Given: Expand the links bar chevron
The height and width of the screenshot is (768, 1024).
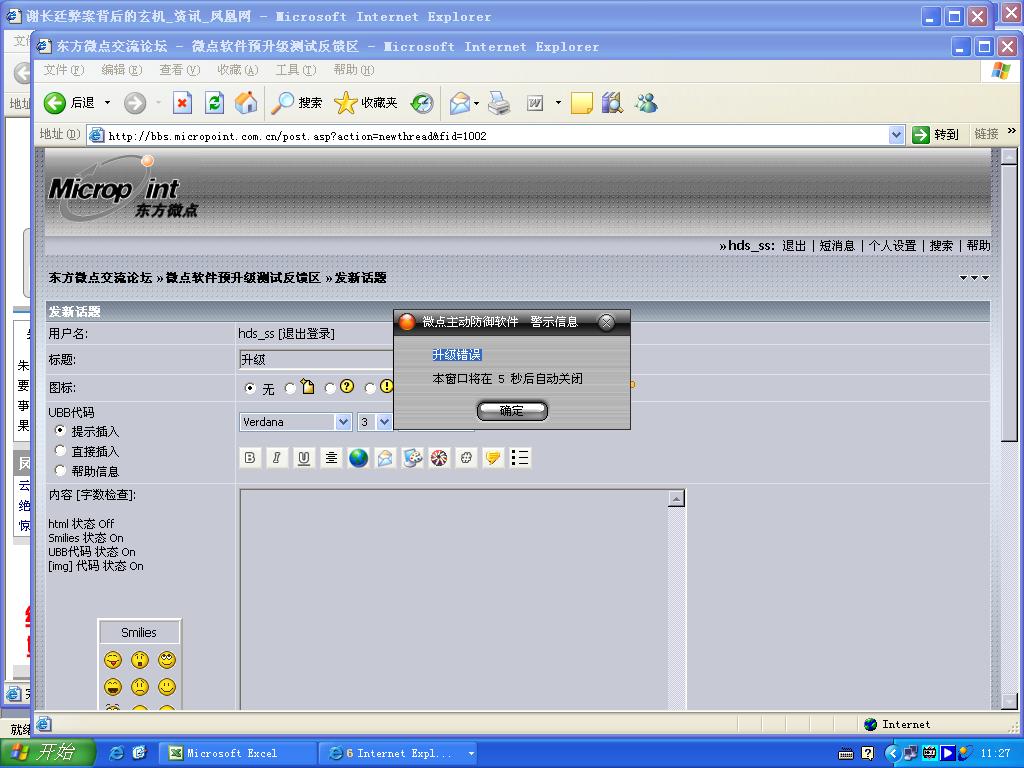Looking at the screenshot, I should pos(1012,131).
